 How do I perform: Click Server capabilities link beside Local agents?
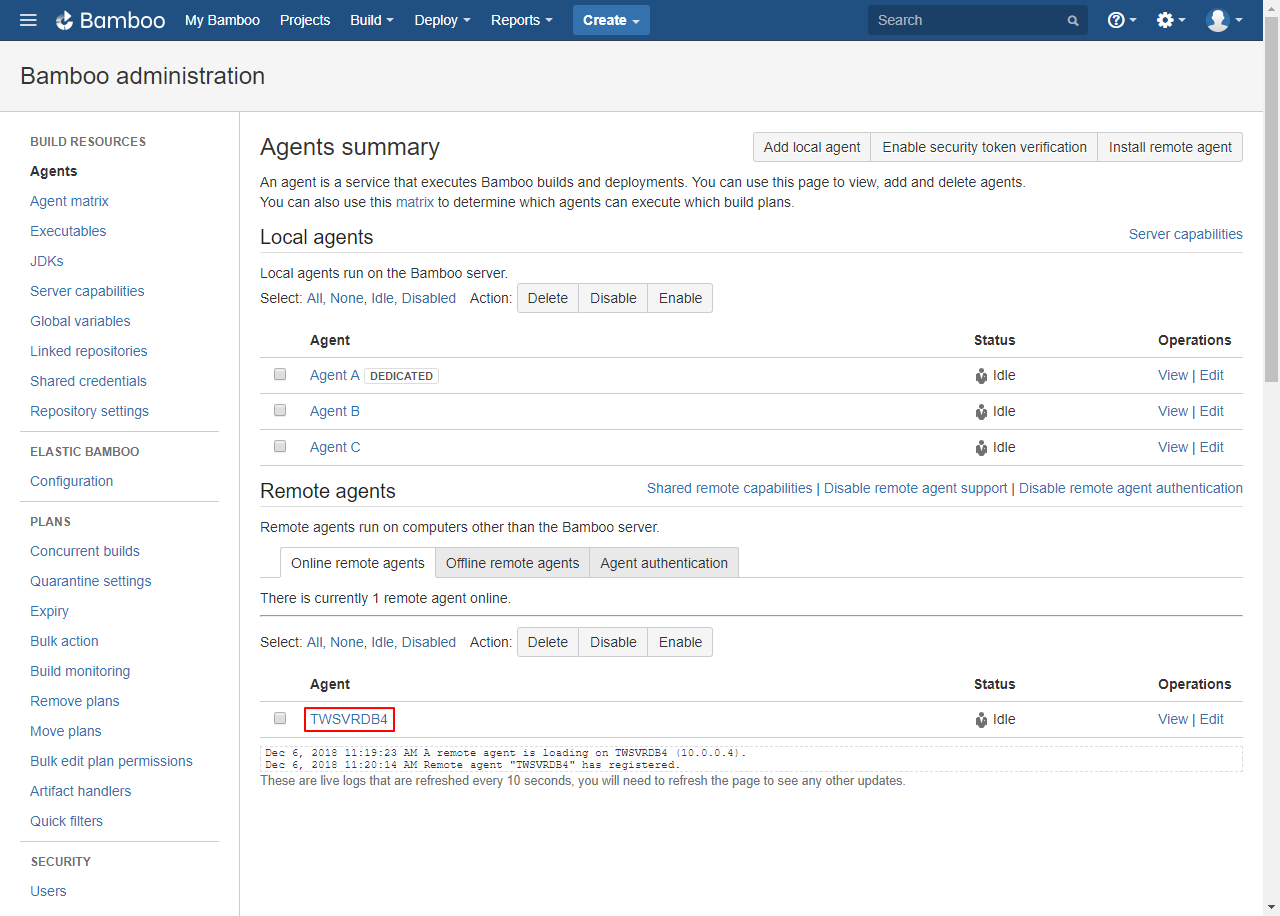1186,234
